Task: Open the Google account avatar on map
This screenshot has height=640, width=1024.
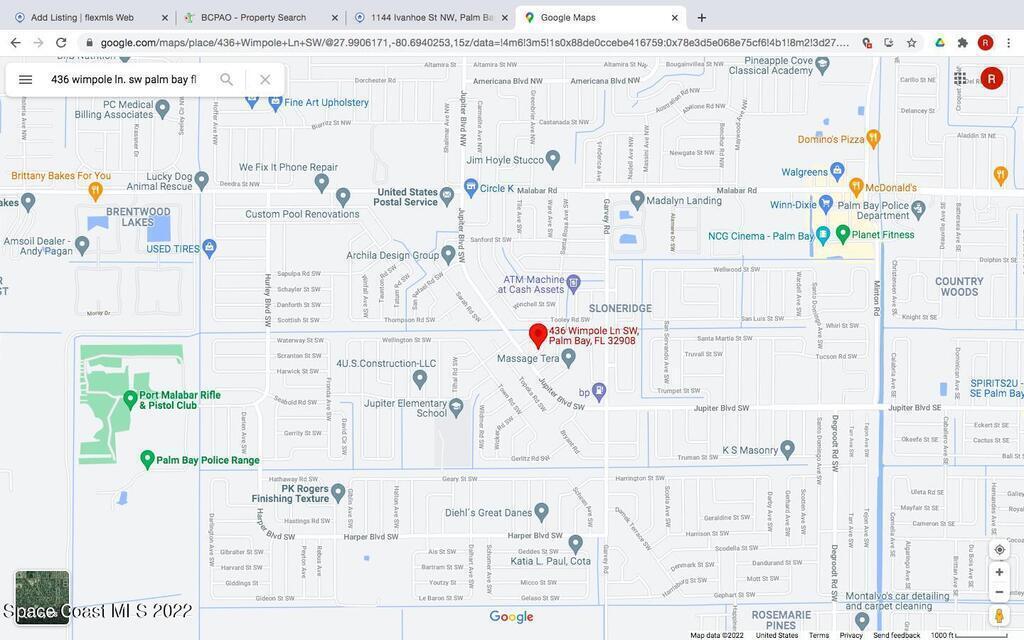Action: tap(991, 79)
